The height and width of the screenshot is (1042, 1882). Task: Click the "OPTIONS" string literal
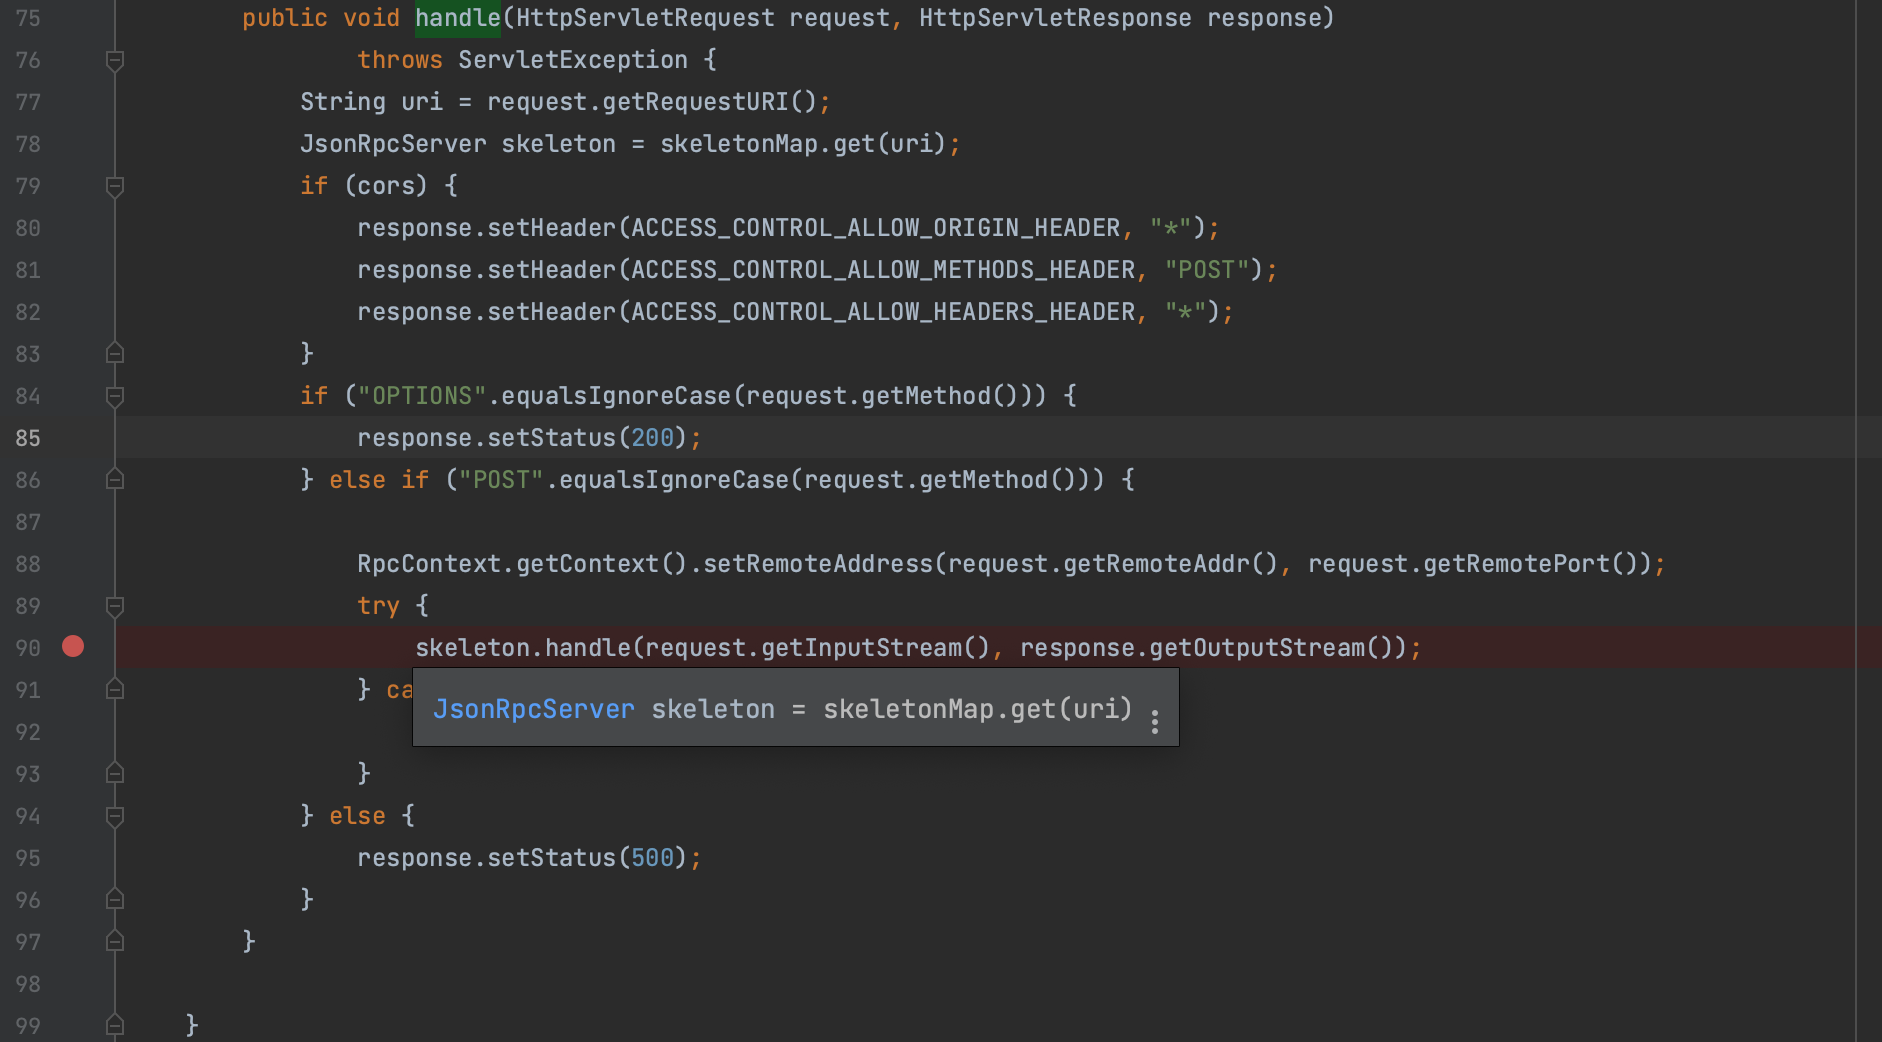[x=422, y=396]
